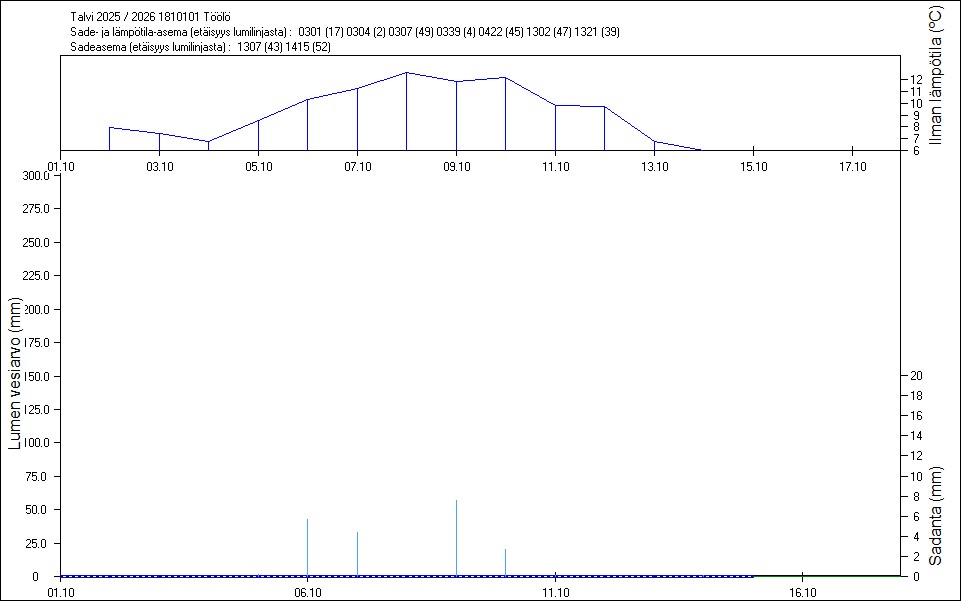The height and width of the screenshot is (601, 961).
Task: Click the chart title 'Talvi 2025 / 2026 1810101 Töölö'
Action: [151, 17]
